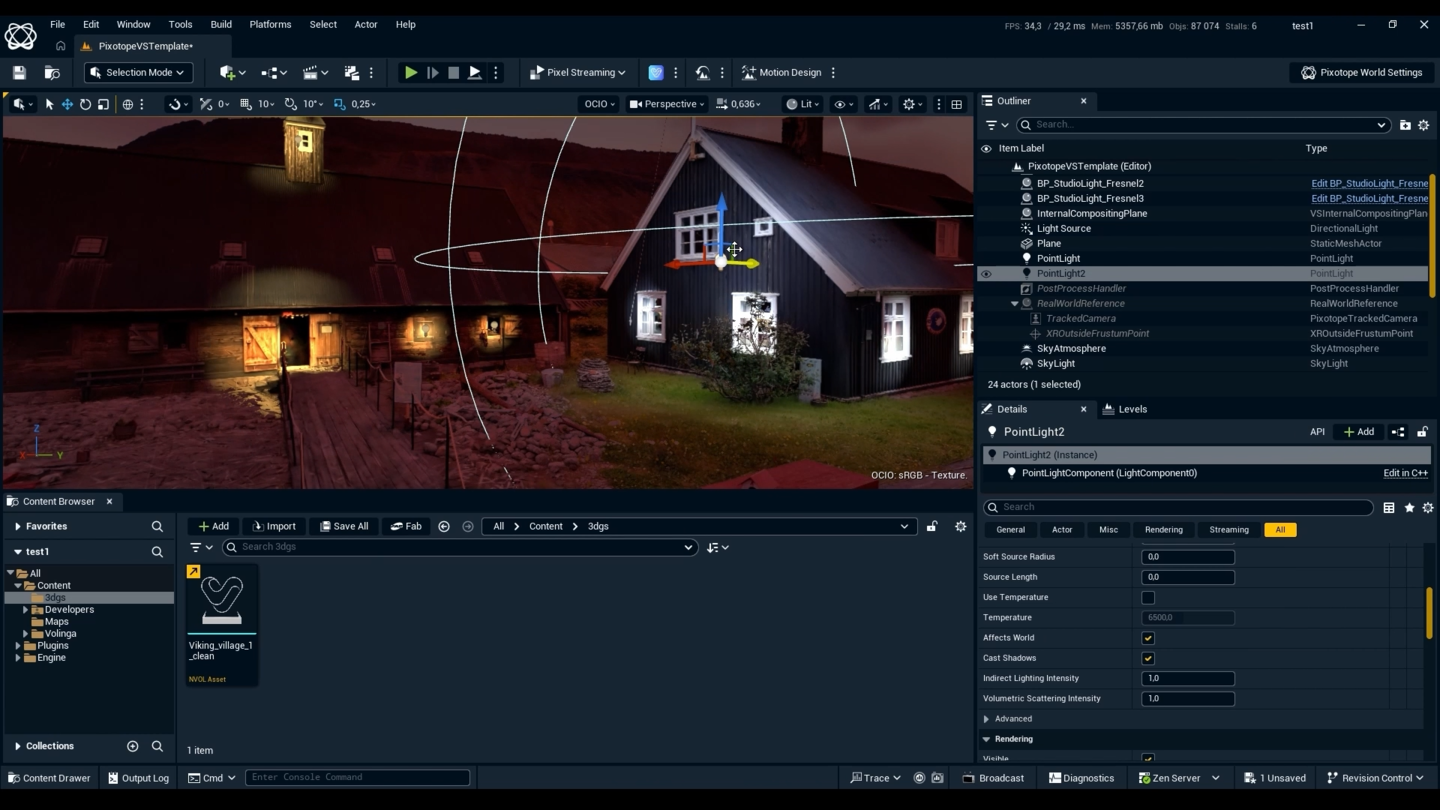
Task: Hide PointLight2 using the eye icon
Action: pos(986,274)
